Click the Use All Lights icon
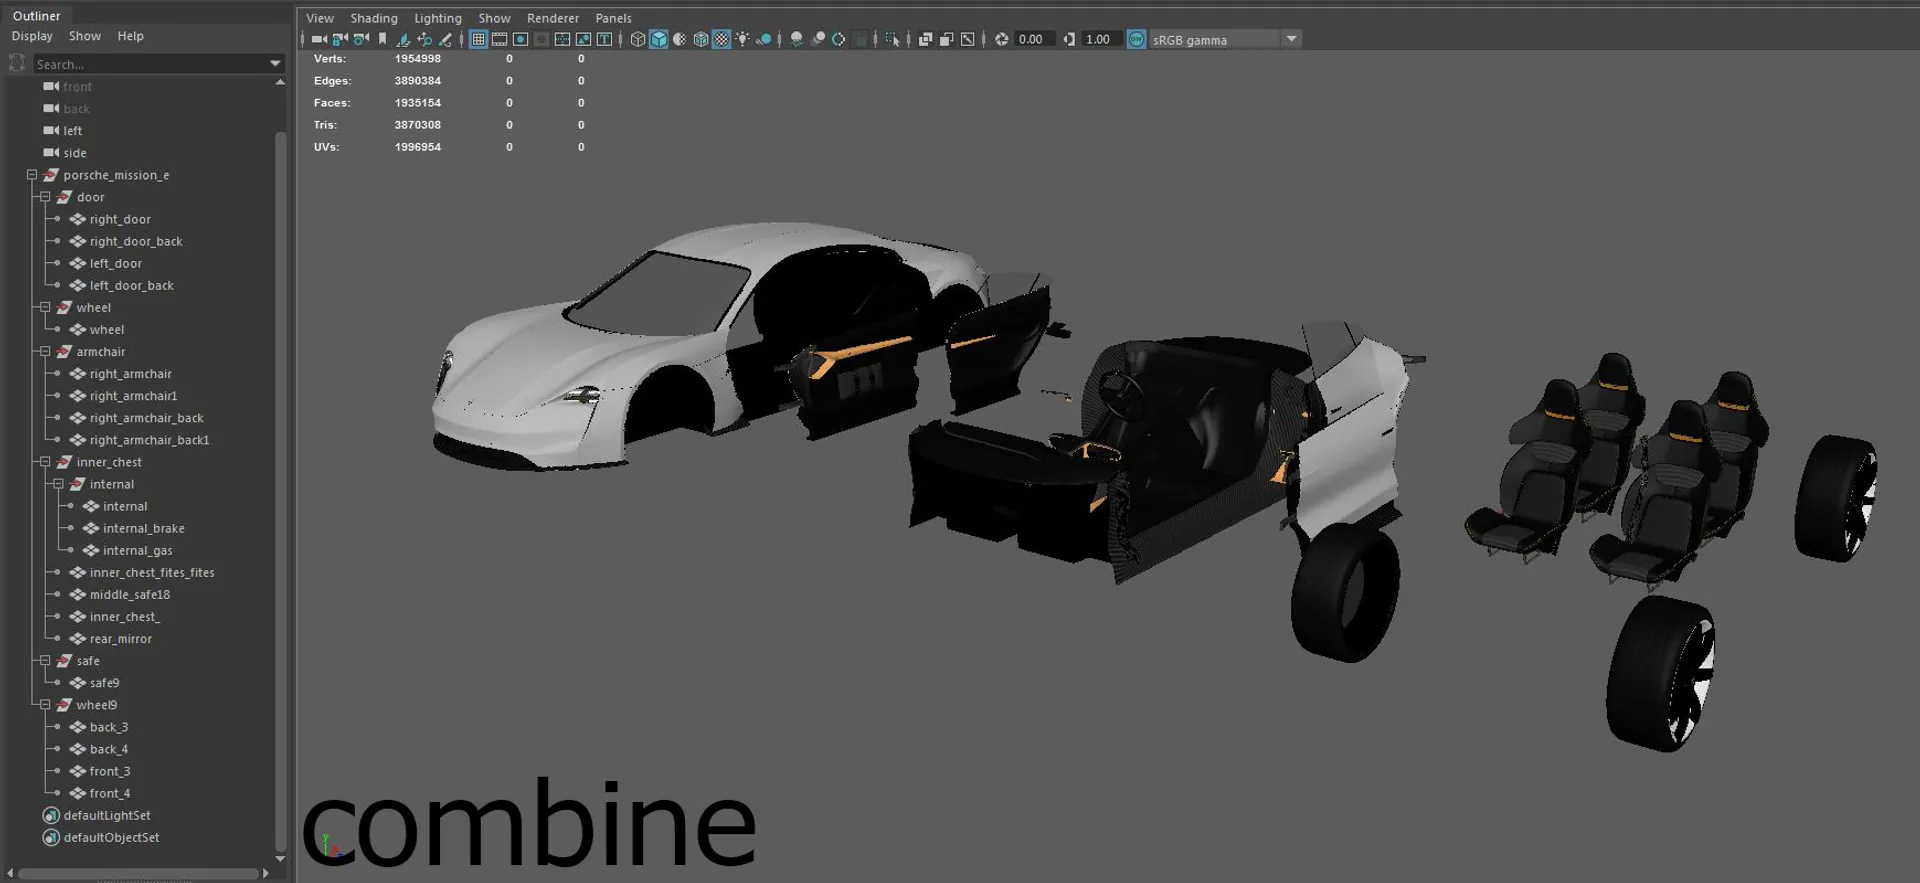1920x883 pixels. tap(742, 39)
